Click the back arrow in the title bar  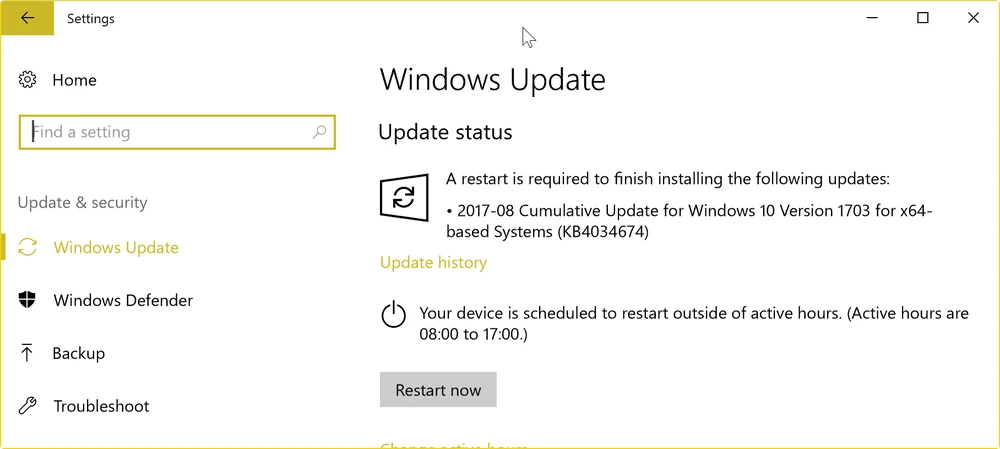pyautogui.click(x=27, y=18)
